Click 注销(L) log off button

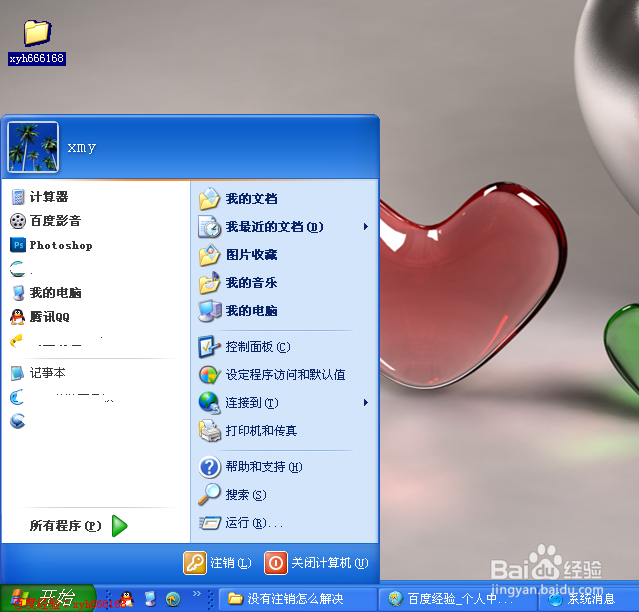pyautogui.click(x=217, y=563)
